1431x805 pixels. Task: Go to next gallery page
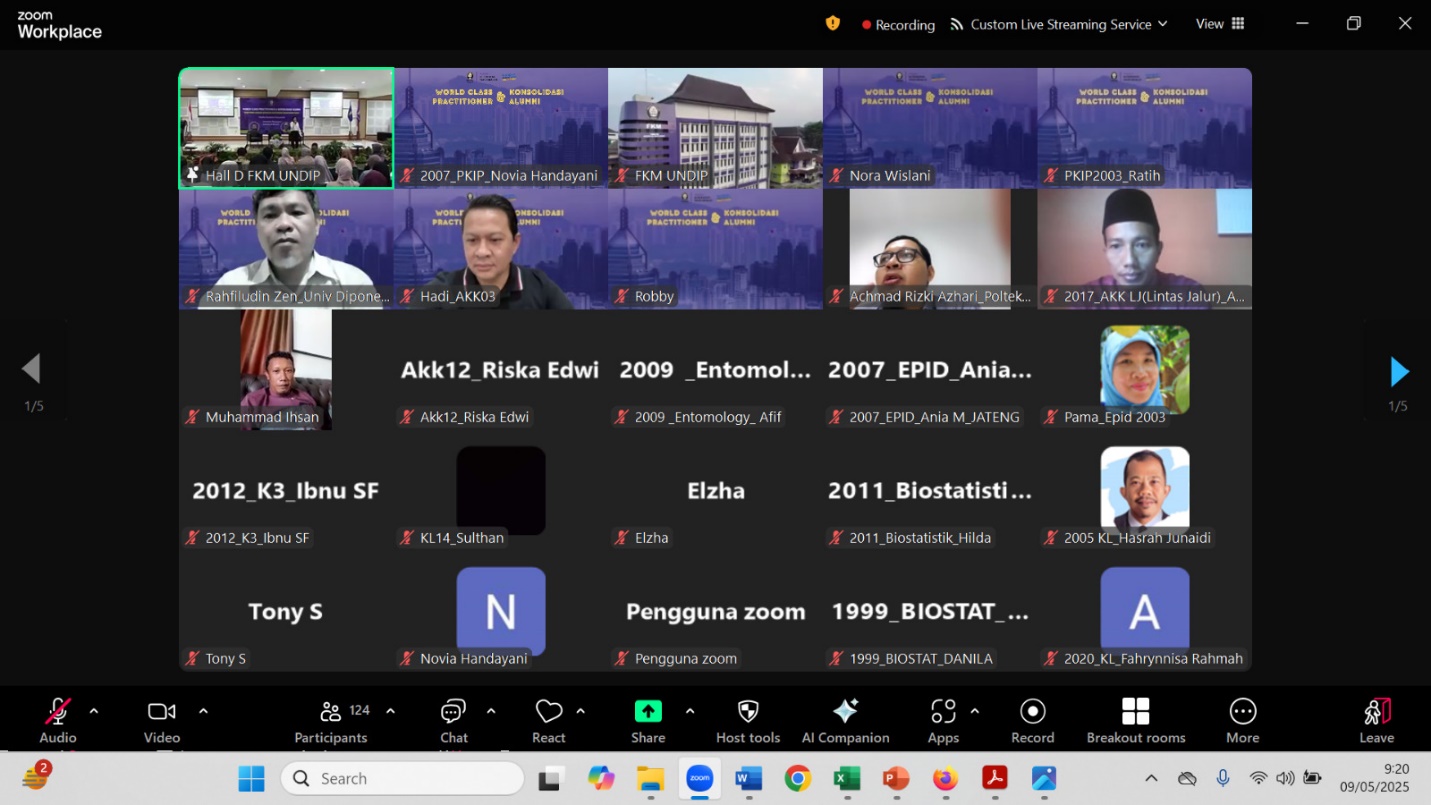click(1399, 372)
